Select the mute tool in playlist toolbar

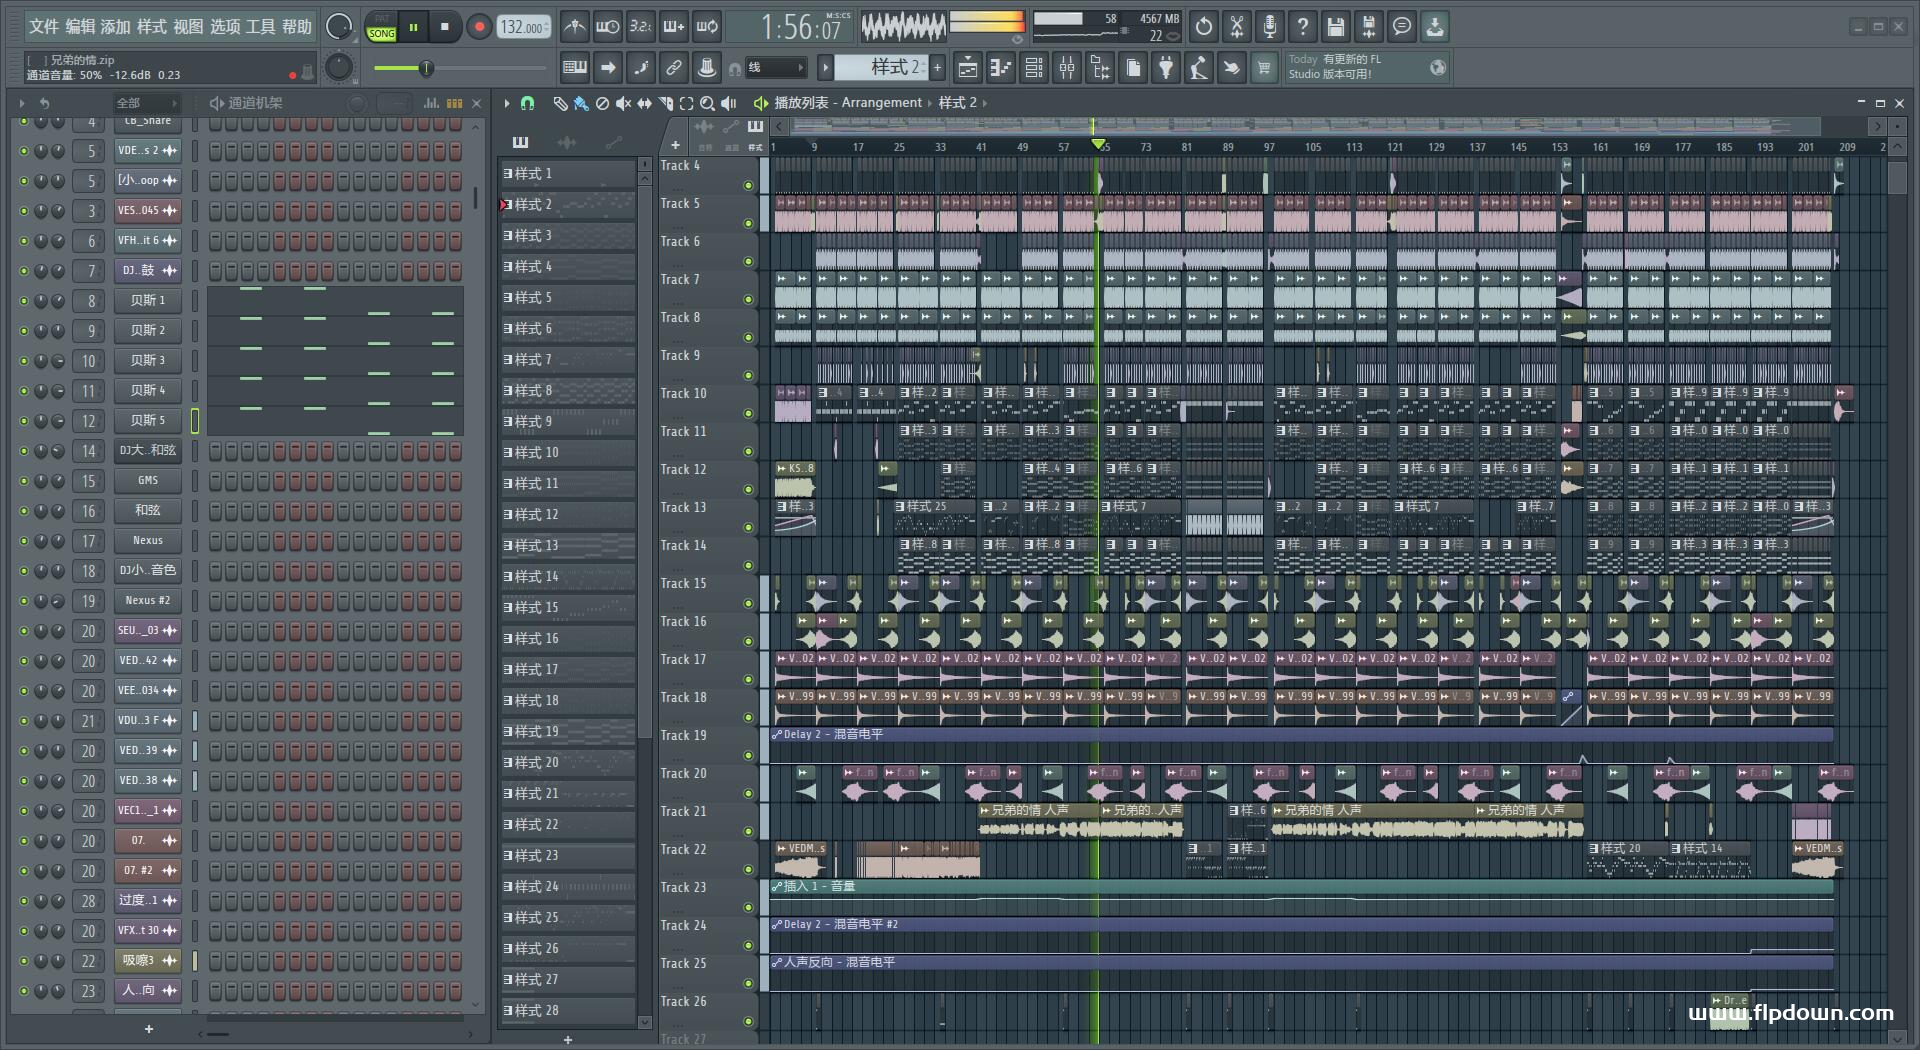tap(623, 103)
